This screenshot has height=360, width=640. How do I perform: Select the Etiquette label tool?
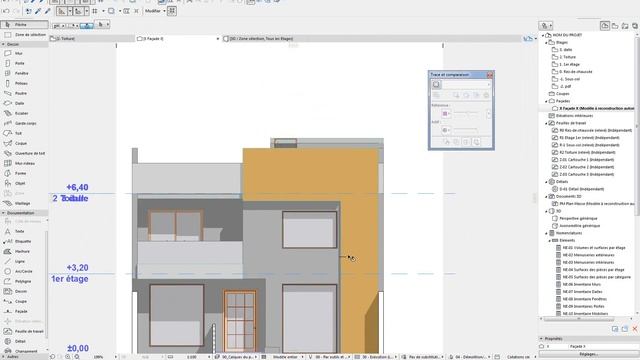coord(24,241)
